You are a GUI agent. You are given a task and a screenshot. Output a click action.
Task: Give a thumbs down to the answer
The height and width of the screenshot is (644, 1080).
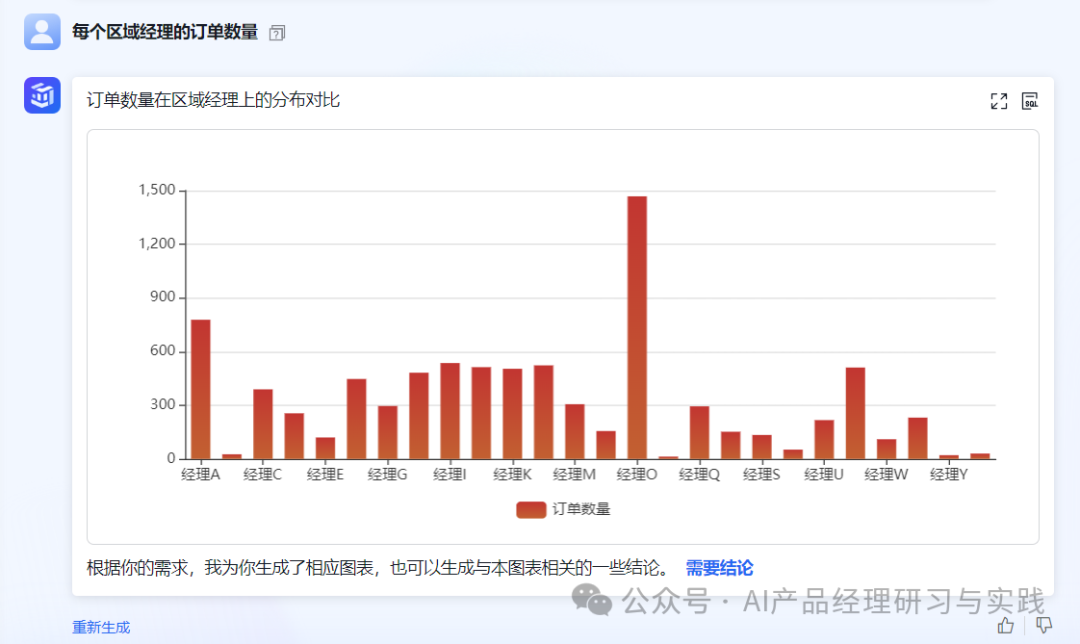click(x=1043, y=625)
